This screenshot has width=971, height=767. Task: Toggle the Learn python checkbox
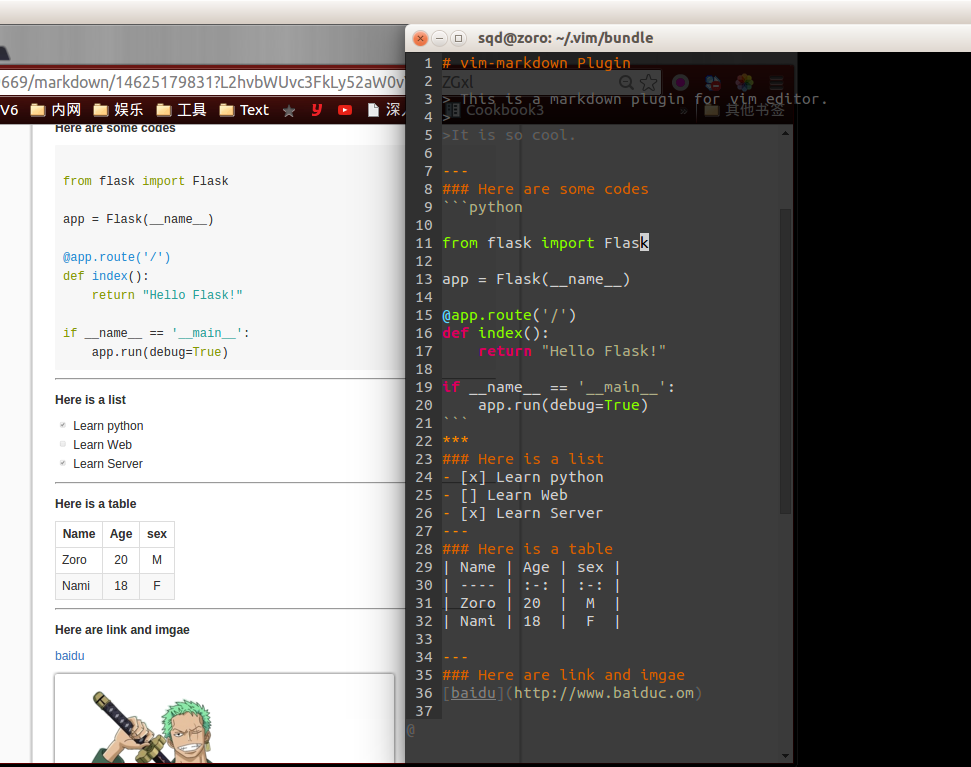pos(63,425)
